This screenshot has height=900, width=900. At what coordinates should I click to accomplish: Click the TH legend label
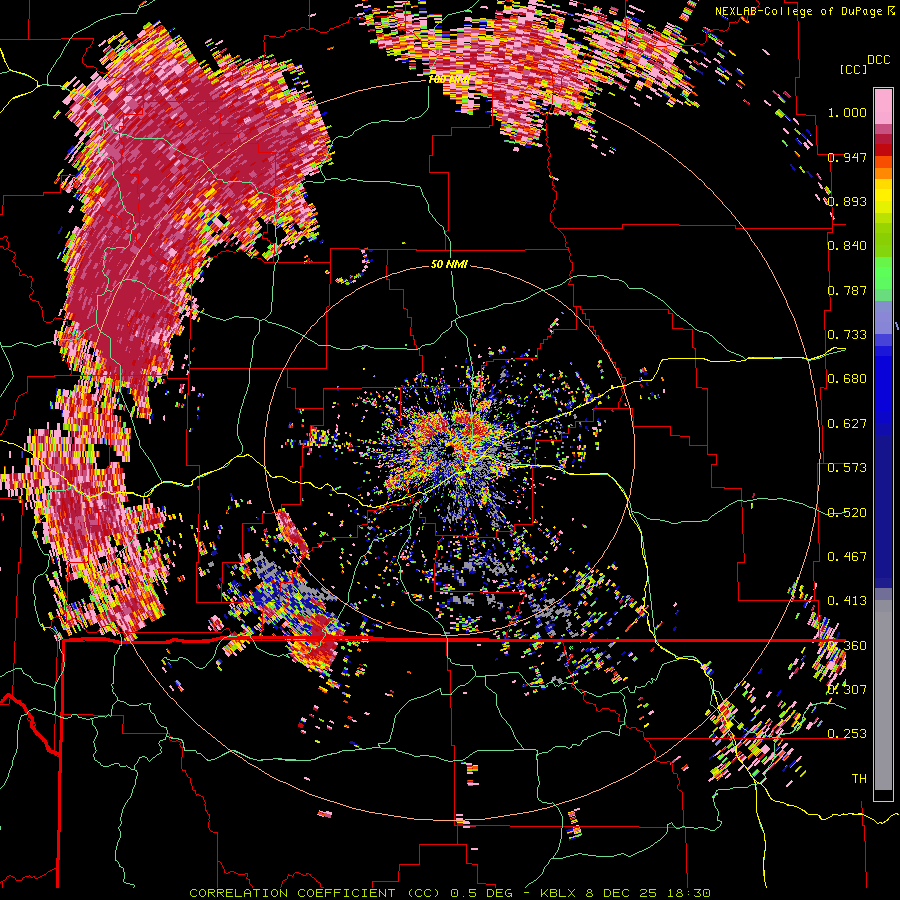[x=859, y=779]
